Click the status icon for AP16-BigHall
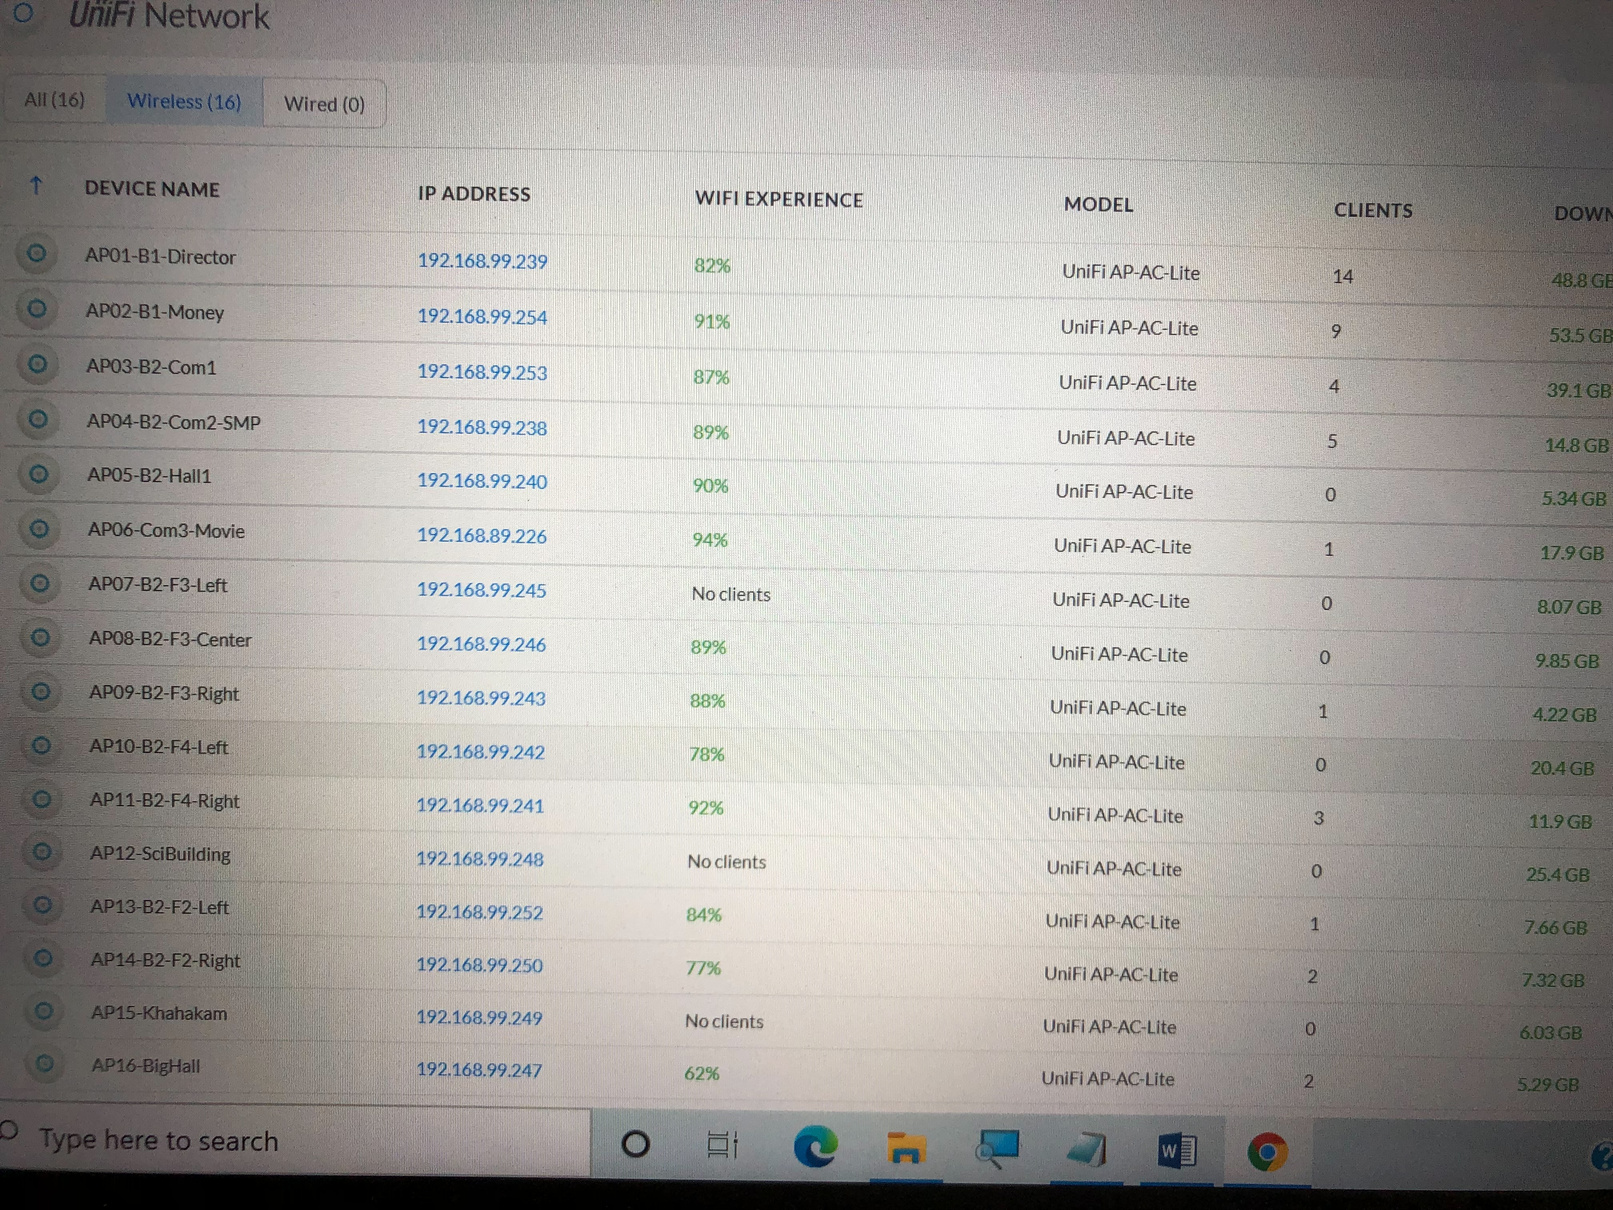1613x1210 pixels. pyautogui.click(x=44, y=1064)
